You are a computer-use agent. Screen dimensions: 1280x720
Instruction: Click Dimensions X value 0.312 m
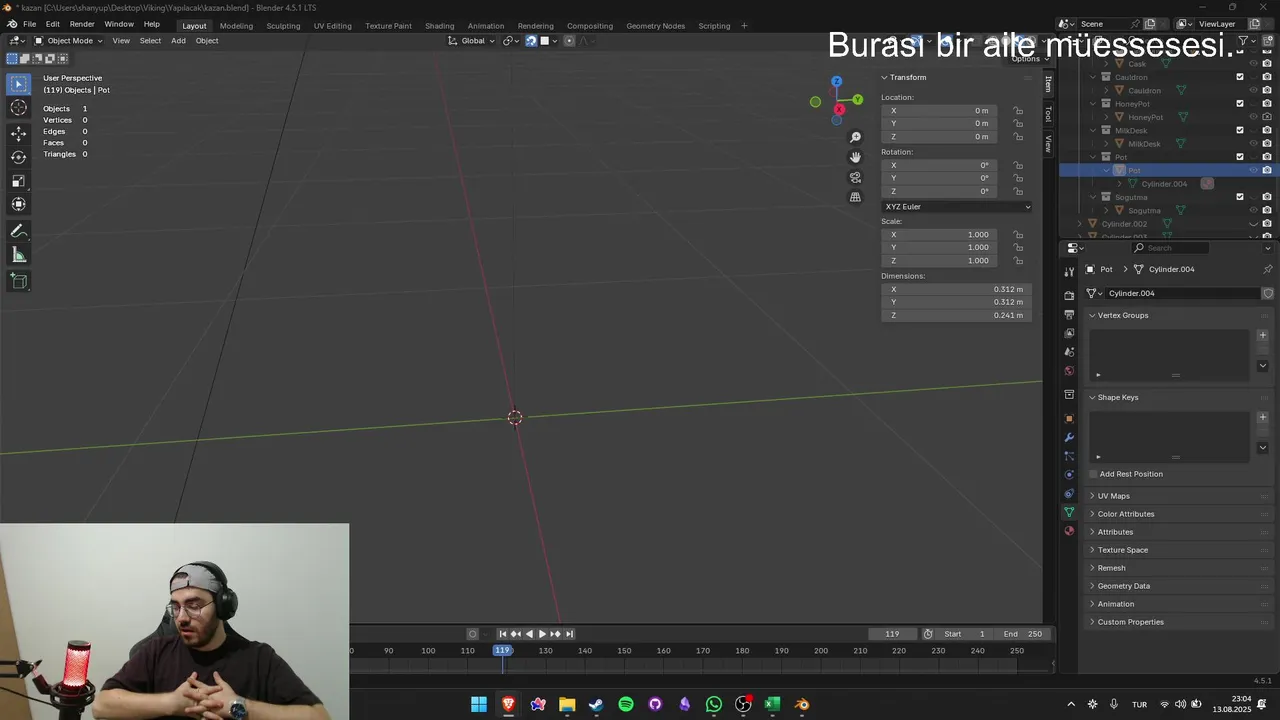click(x=957, y=289)
